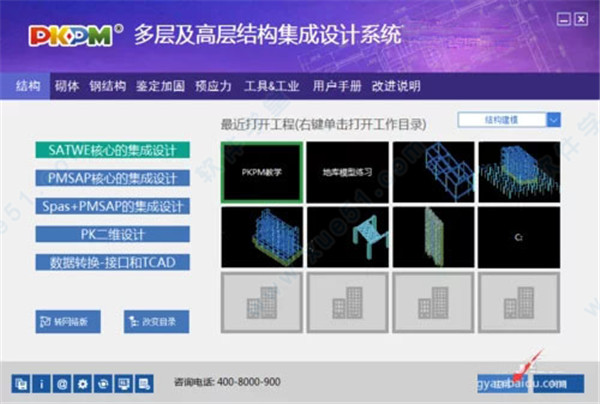Open the blue frame structure project in first row
This screenshot has width=600, height=404.
tap(434, 172)
